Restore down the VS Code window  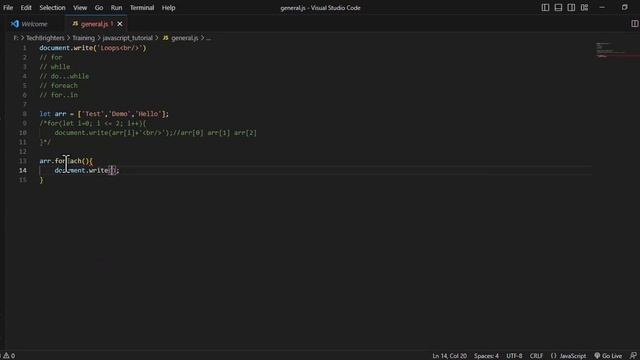click(x=624, y=7)
